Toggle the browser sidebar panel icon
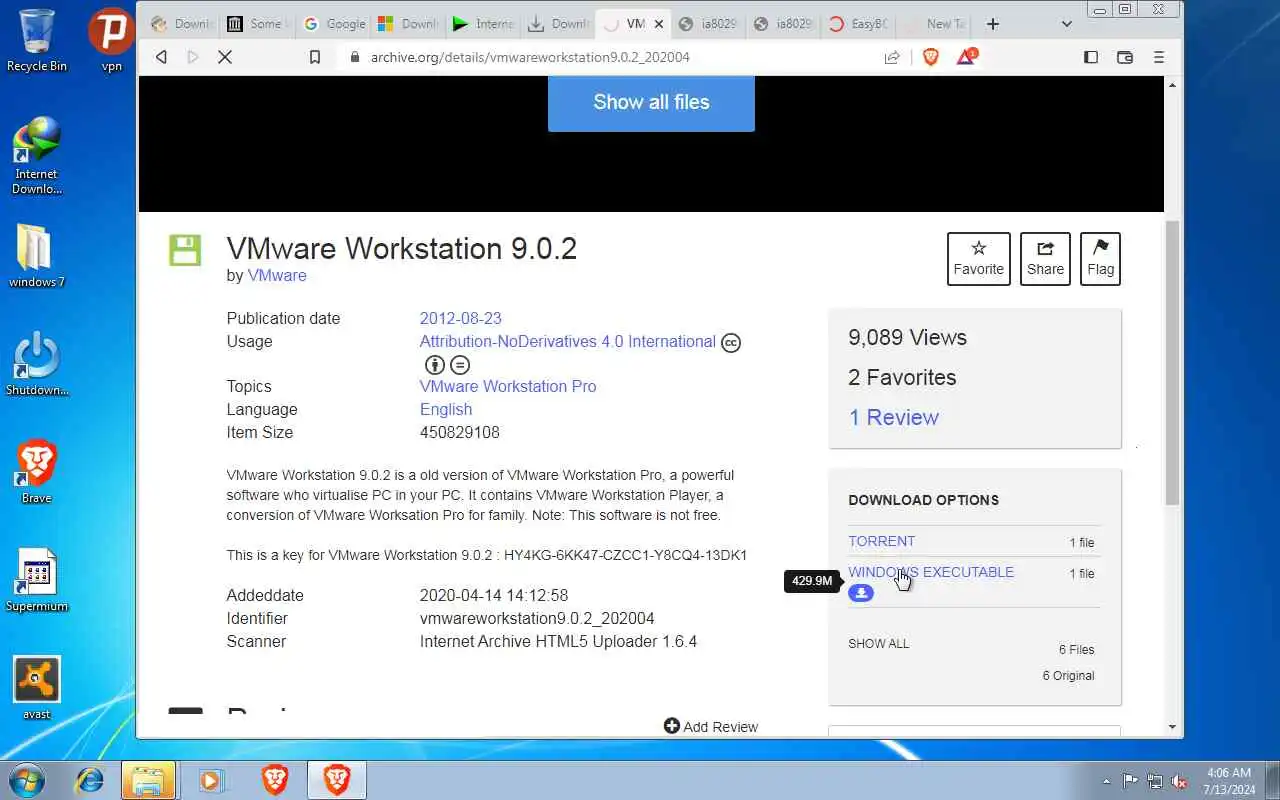 [1091, 57]
